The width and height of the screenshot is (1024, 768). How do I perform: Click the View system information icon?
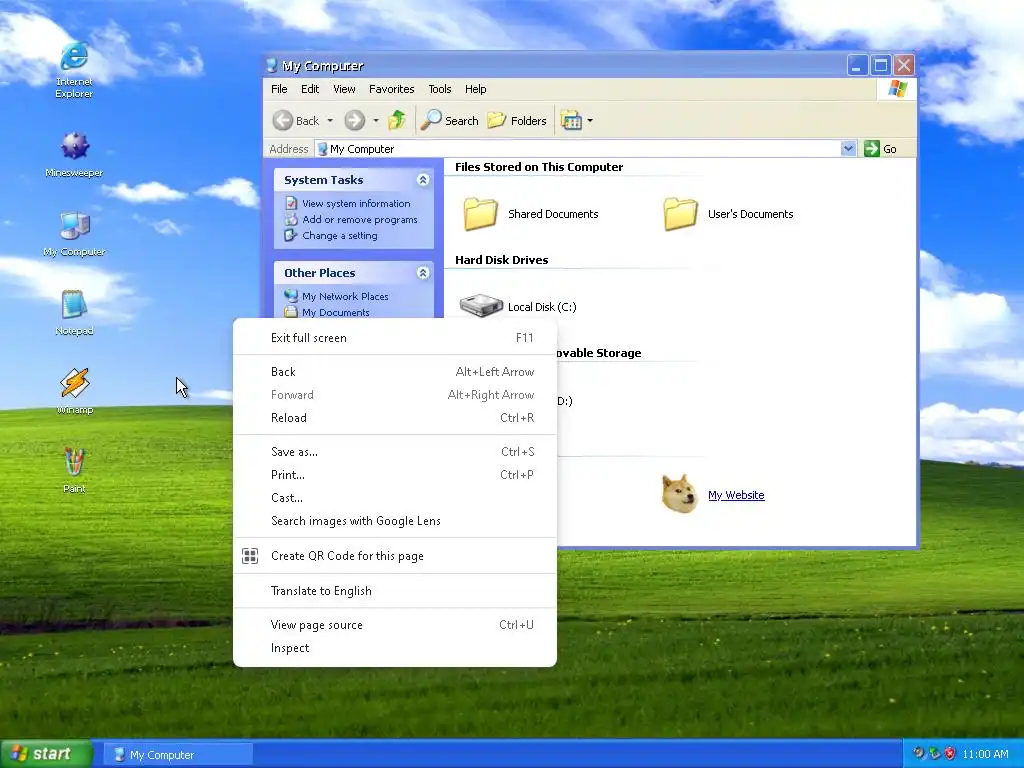point(291,203)
